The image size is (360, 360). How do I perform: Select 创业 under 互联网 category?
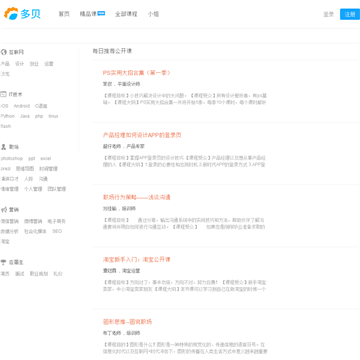coord(34,64)
